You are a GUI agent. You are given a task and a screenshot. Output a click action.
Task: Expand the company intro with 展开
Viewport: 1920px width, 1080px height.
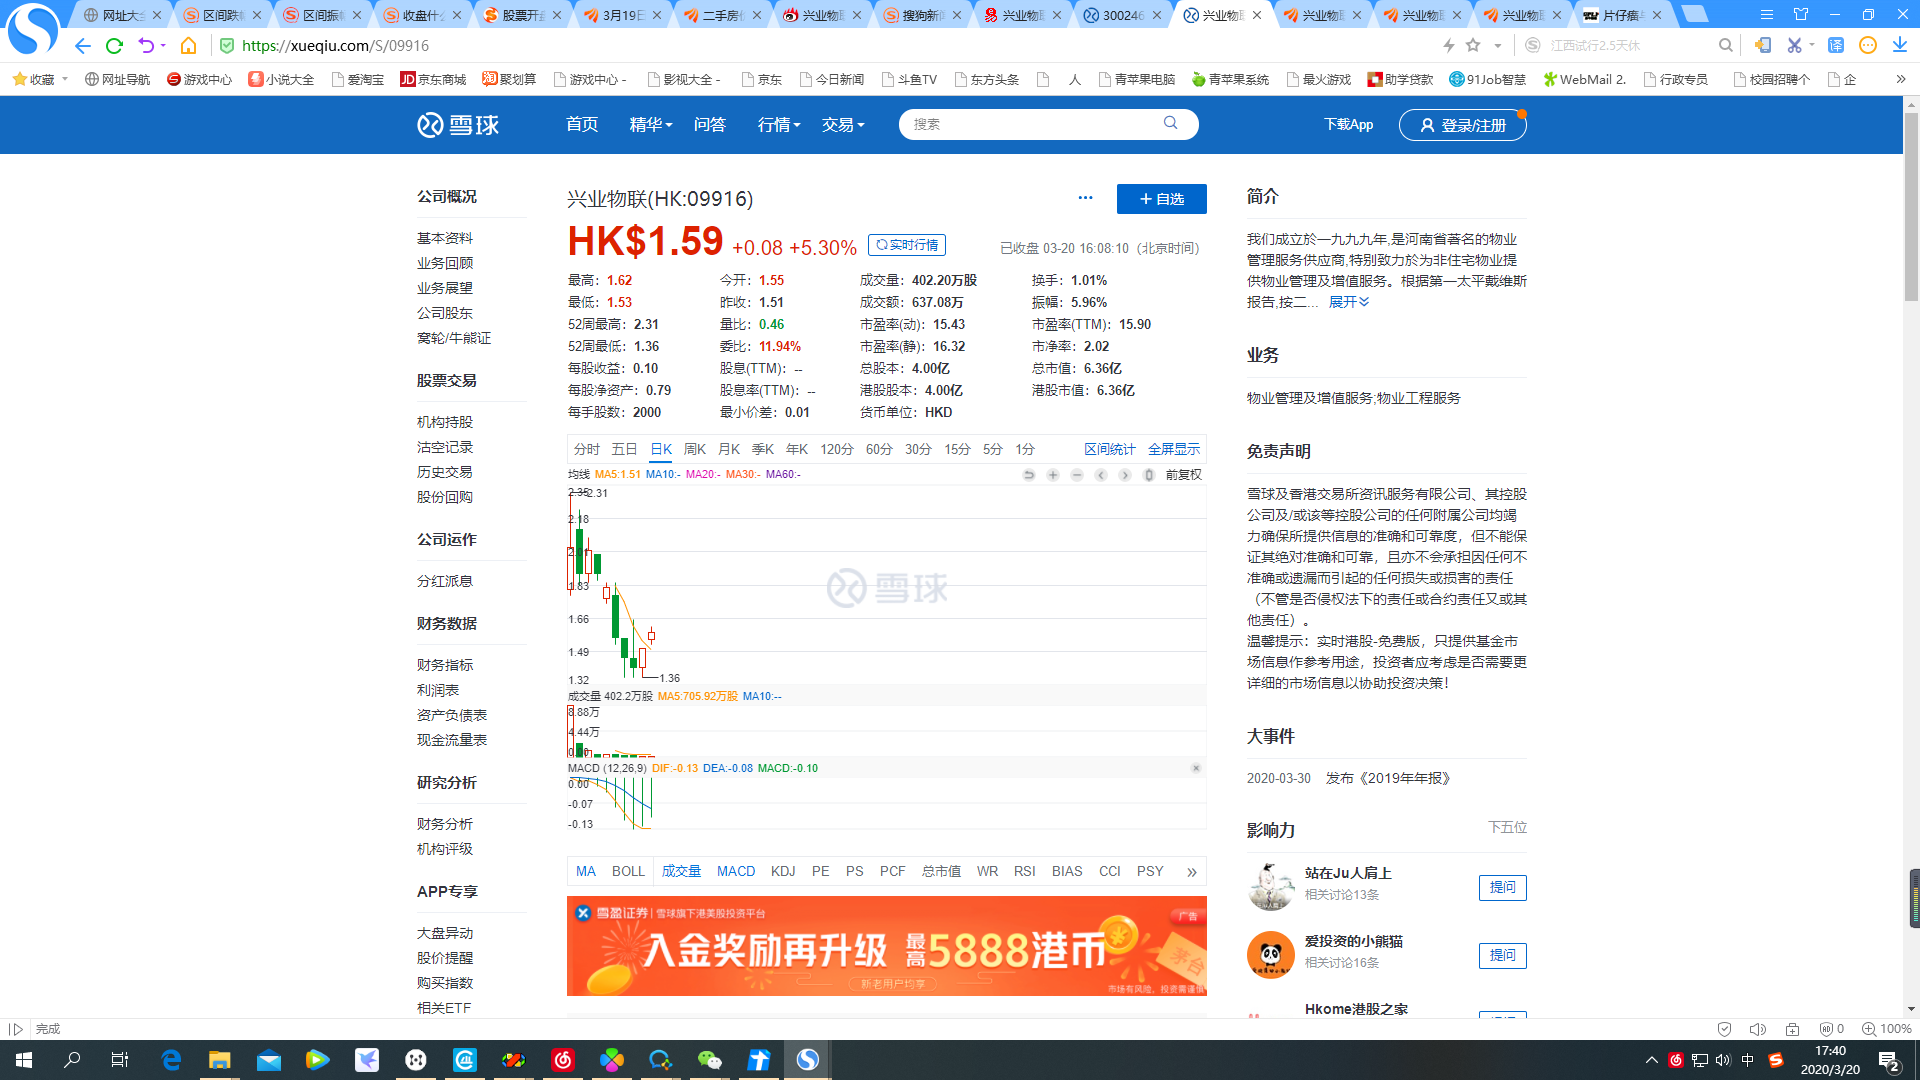pos(1348,302)
